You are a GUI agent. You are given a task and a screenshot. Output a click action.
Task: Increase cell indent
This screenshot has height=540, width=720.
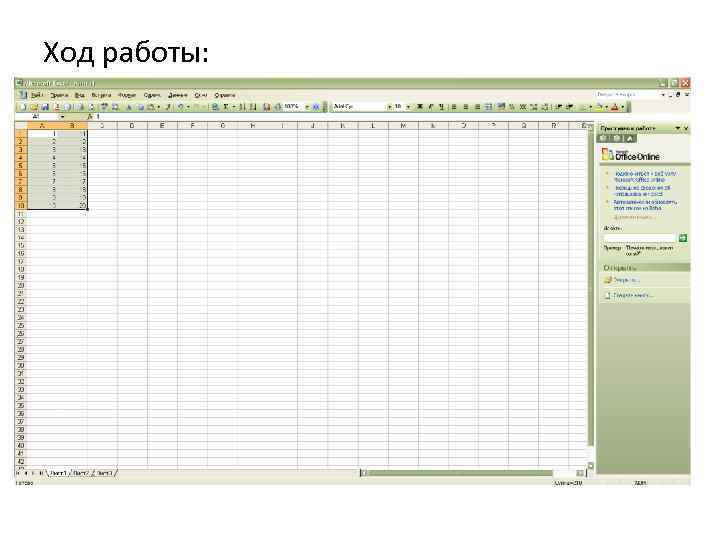coord(570,107)
